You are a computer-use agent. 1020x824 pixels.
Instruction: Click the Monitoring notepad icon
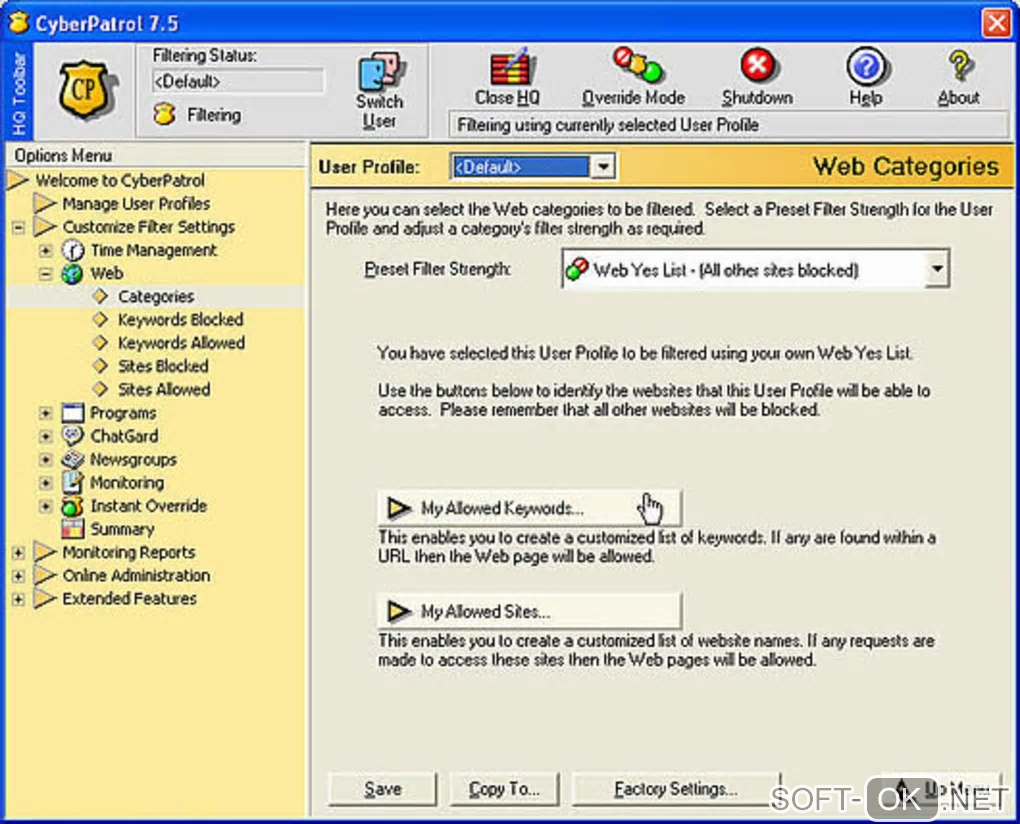(x=73, y=482)
